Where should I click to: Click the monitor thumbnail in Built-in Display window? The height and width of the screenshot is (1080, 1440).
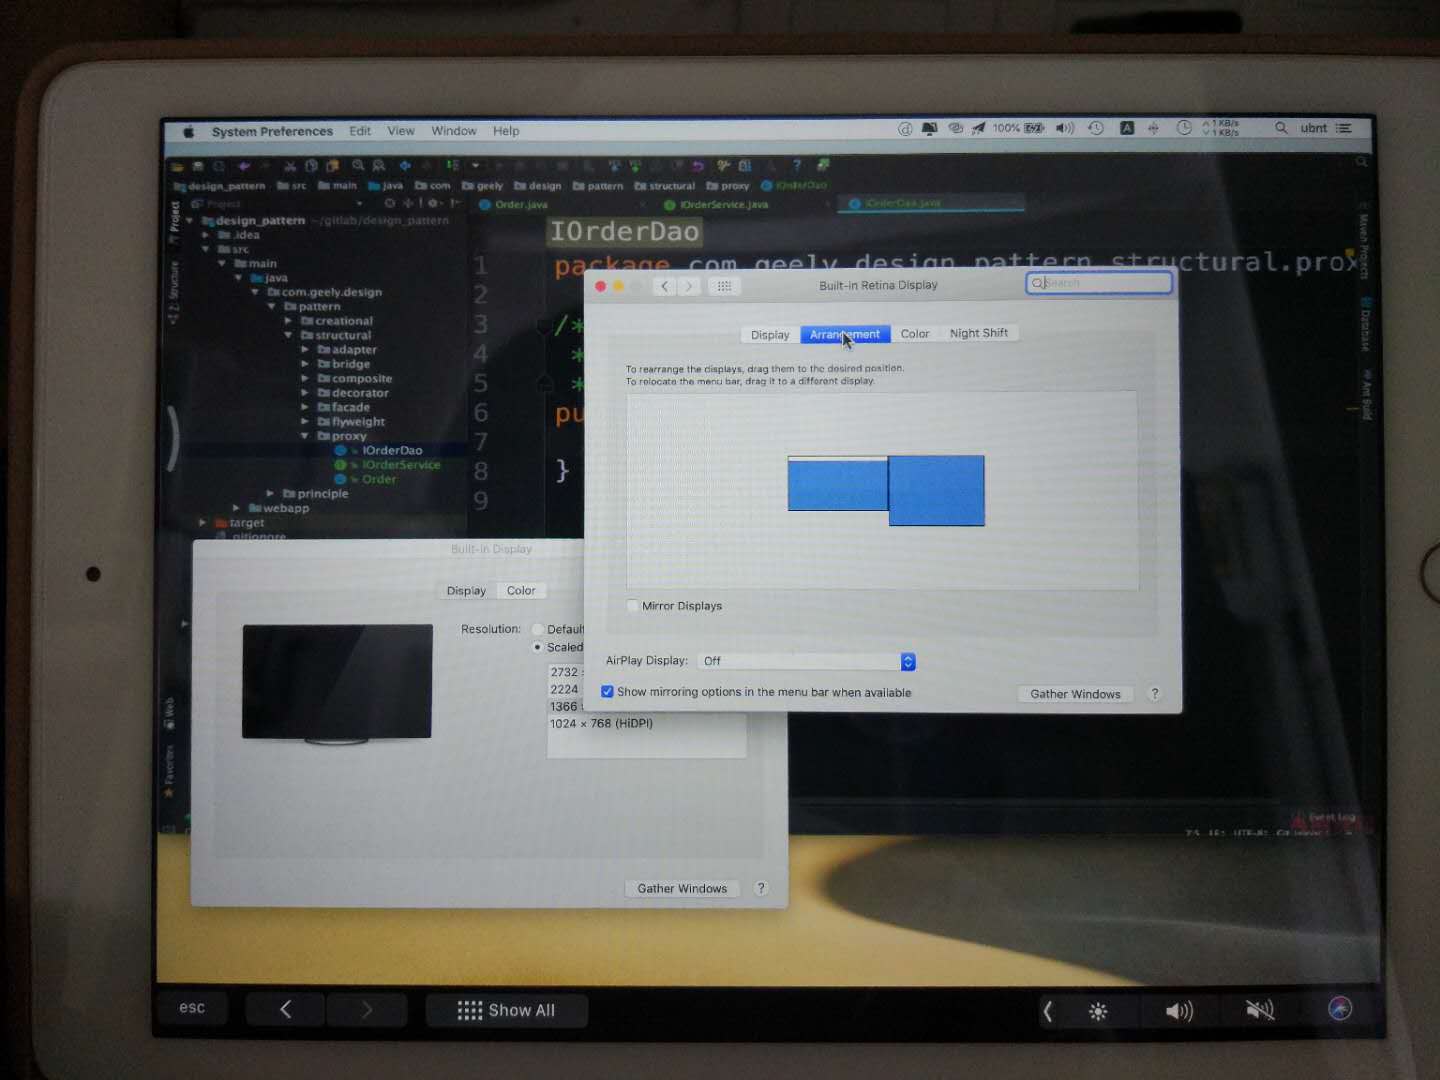point(337,684)
